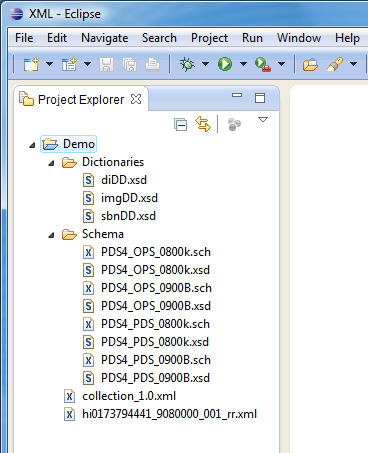
Task: Click the green Run button icon
Action: pyautogui.click(x=225, y=64)
